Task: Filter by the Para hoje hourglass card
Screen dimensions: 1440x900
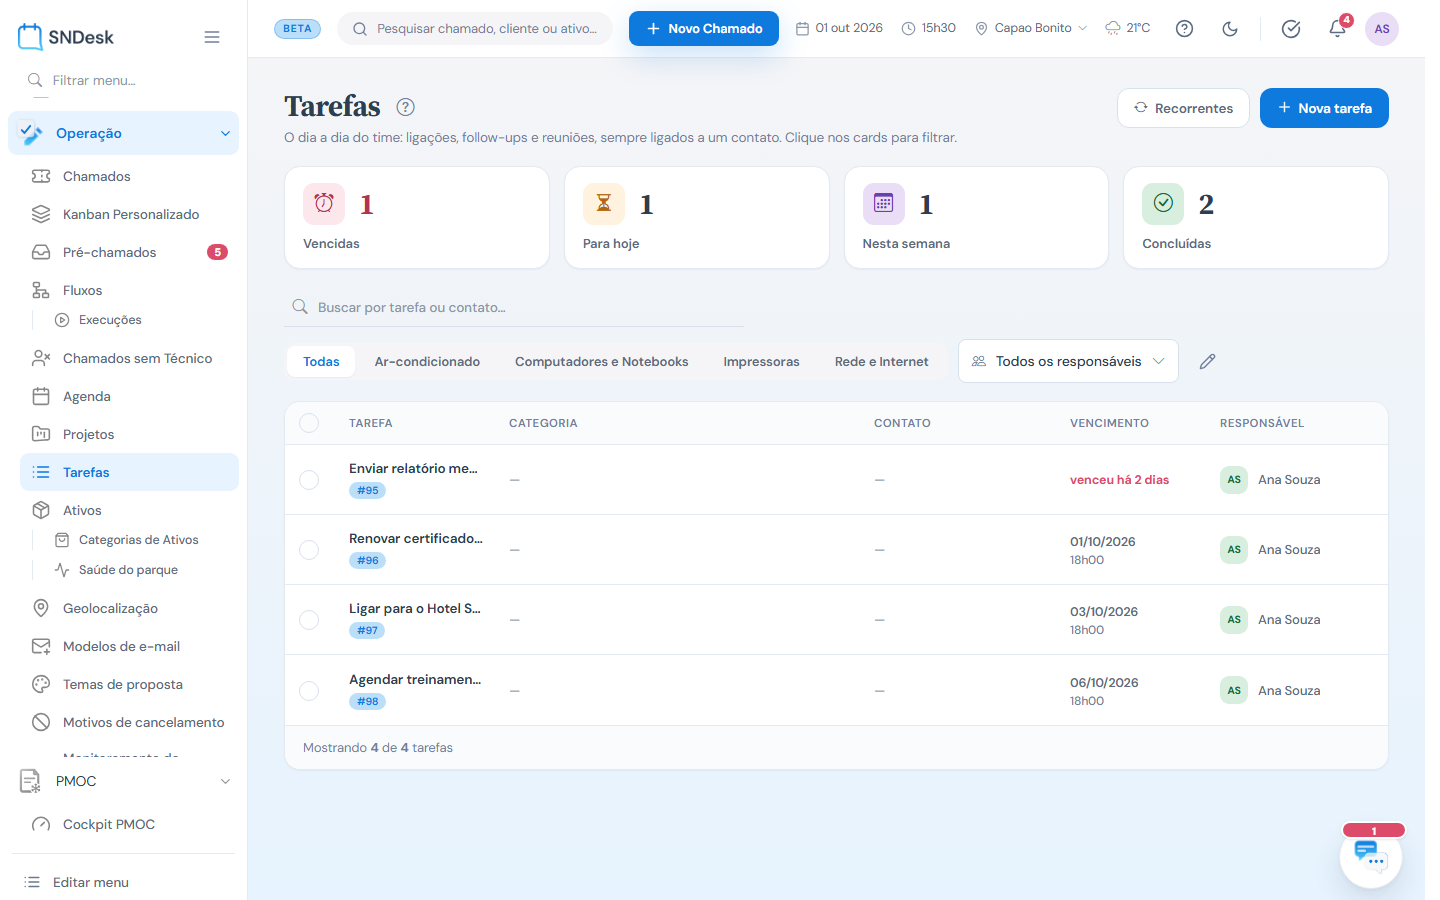Action: point(697,217)
